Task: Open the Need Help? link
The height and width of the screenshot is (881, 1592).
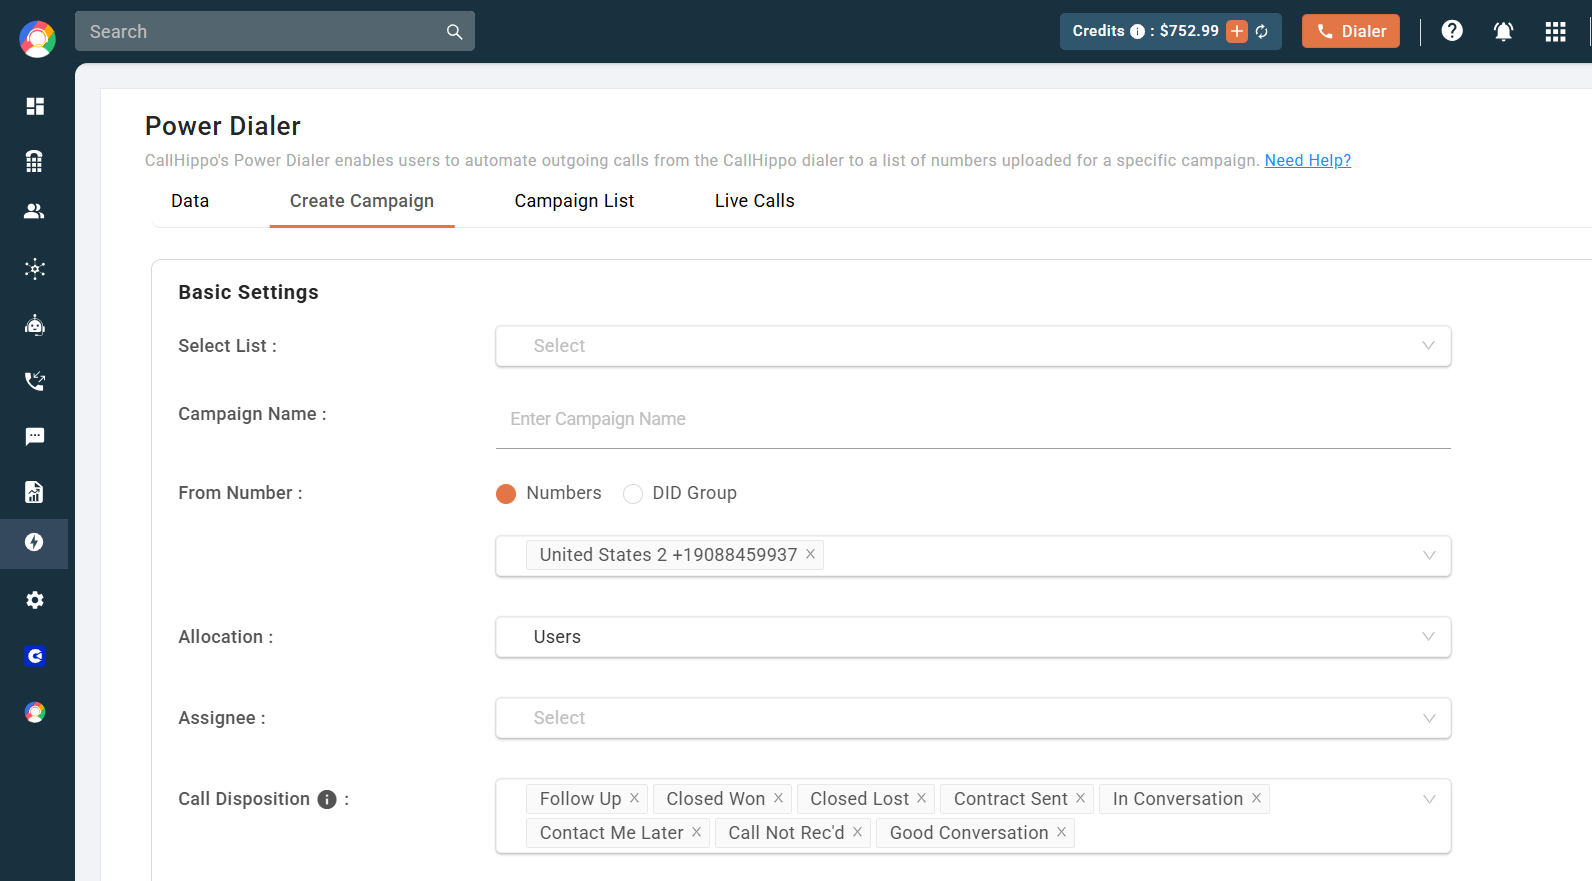Action: [1307, 160]
